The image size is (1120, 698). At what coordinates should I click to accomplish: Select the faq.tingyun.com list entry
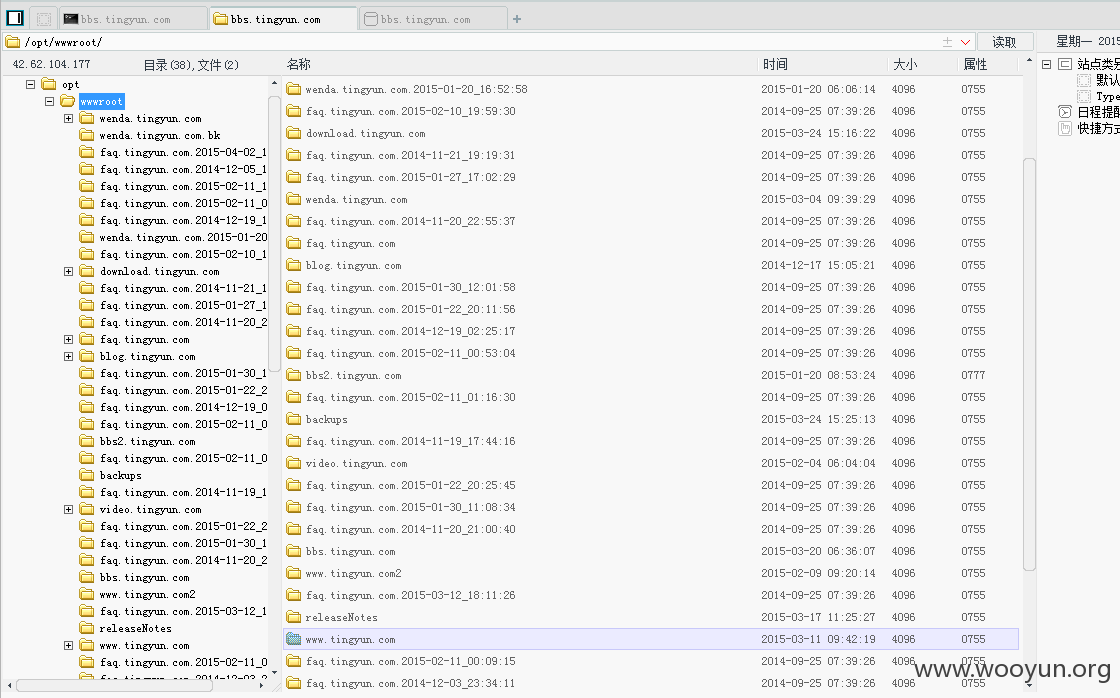click(651, 243)
